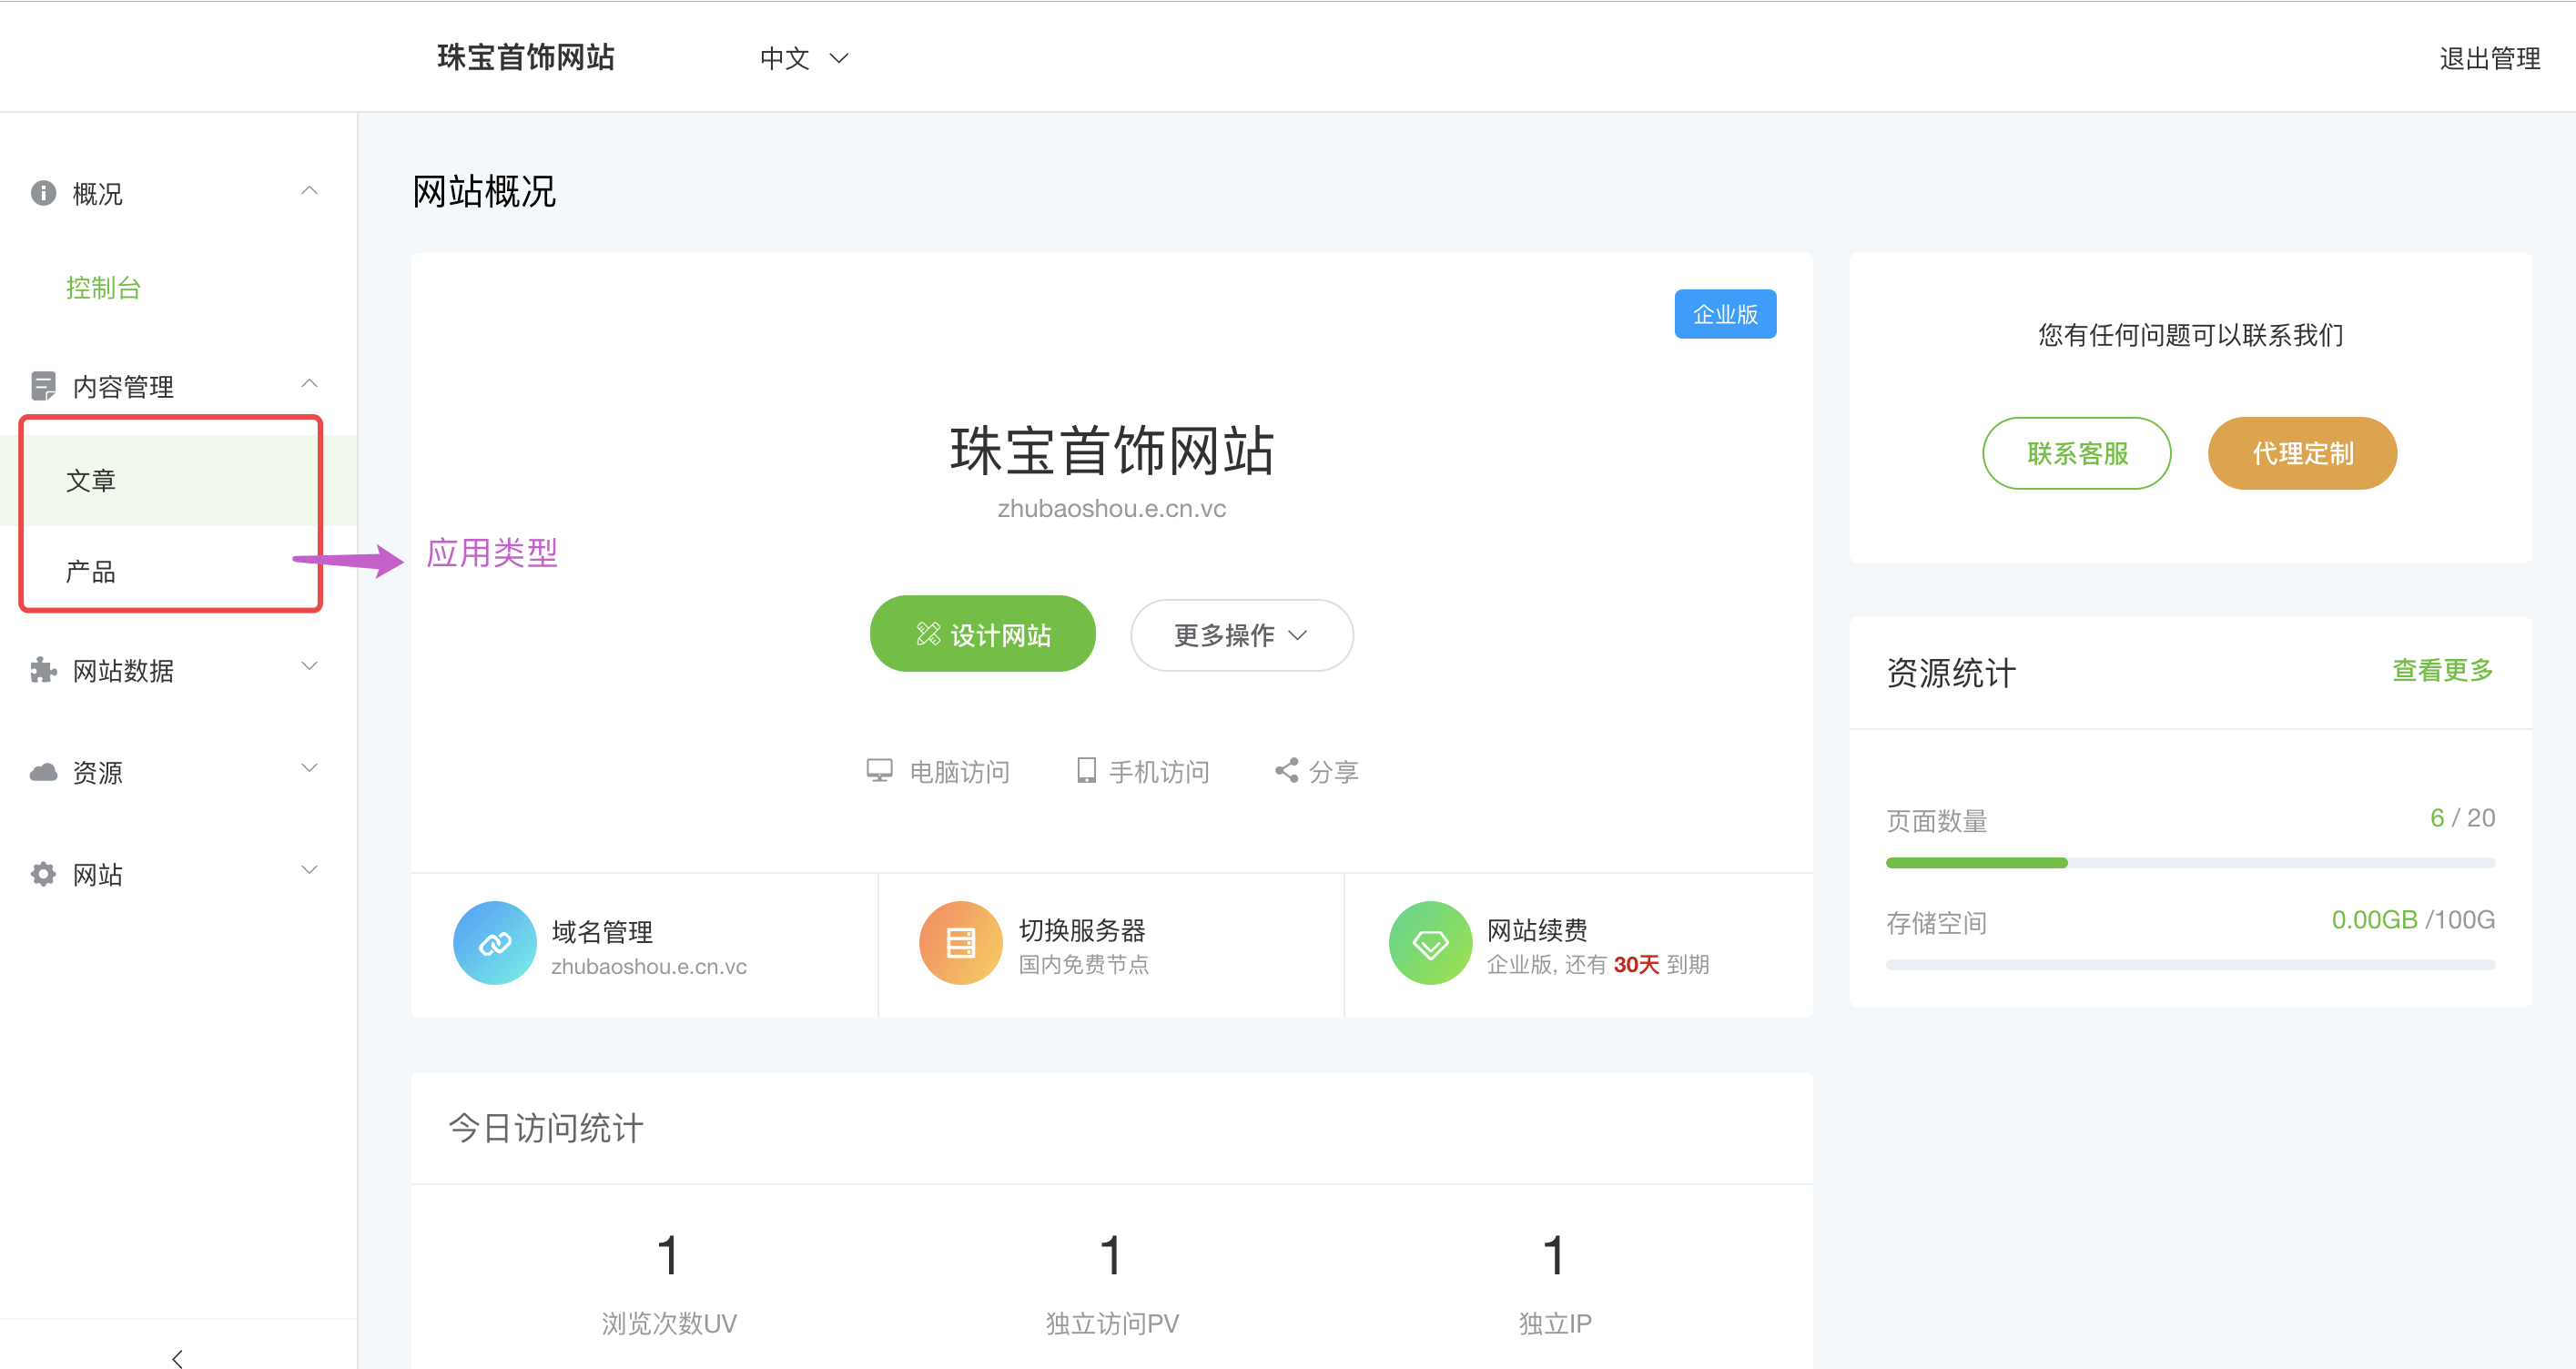Click the 域名管理 link icon

pos(495,943)
